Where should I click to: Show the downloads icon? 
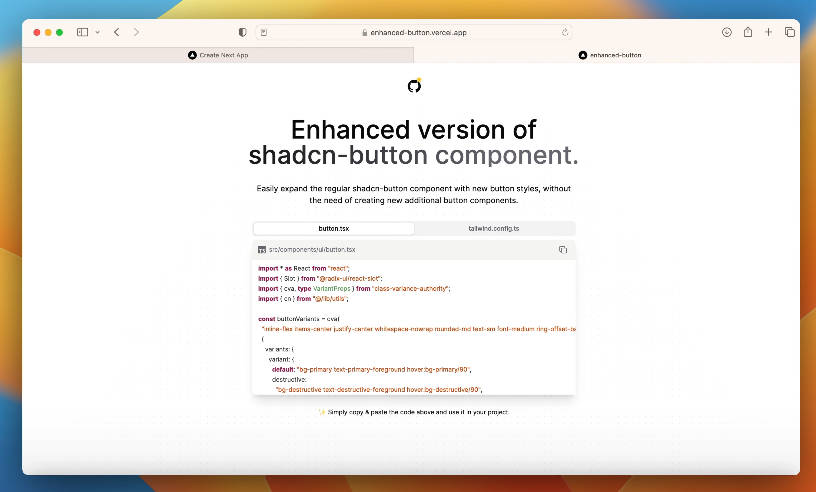(x=727, y=32)
